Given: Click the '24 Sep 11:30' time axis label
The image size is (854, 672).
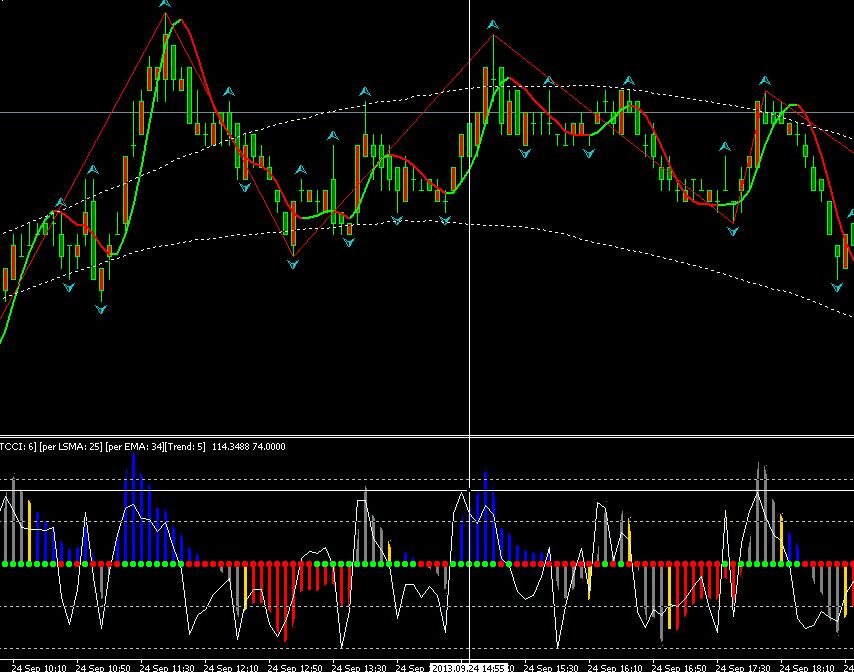Looking at the screenshot, I should [168, 666].
